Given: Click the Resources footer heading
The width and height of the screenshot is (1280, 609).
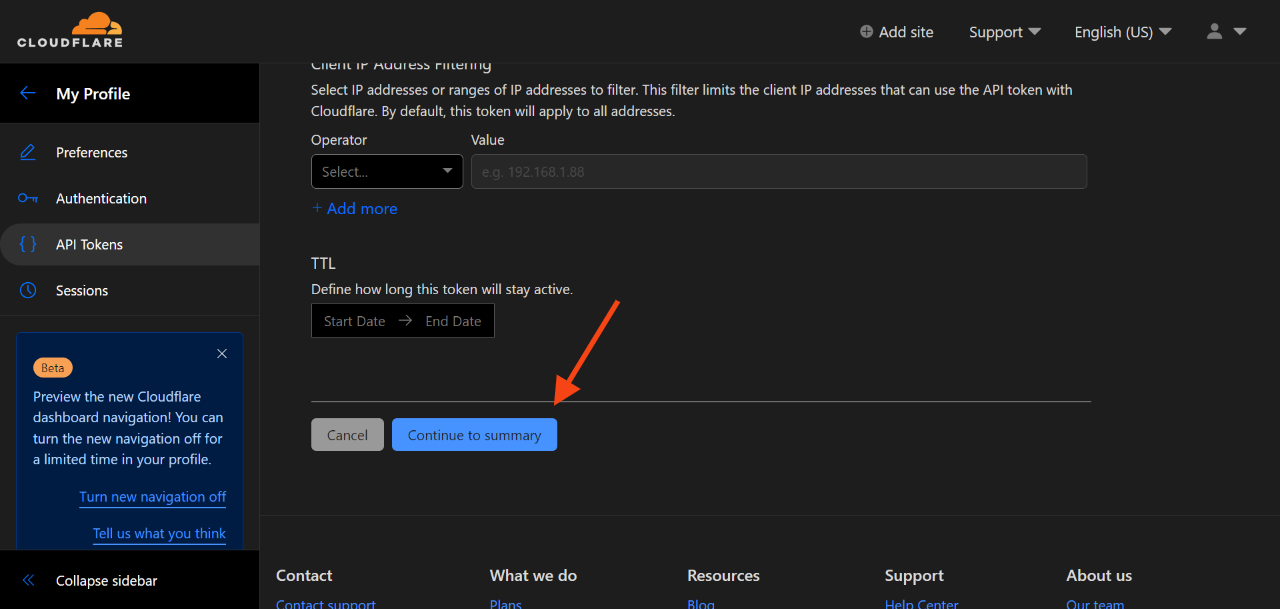Looking at the screenshot, I should click(x=723, y=575).
